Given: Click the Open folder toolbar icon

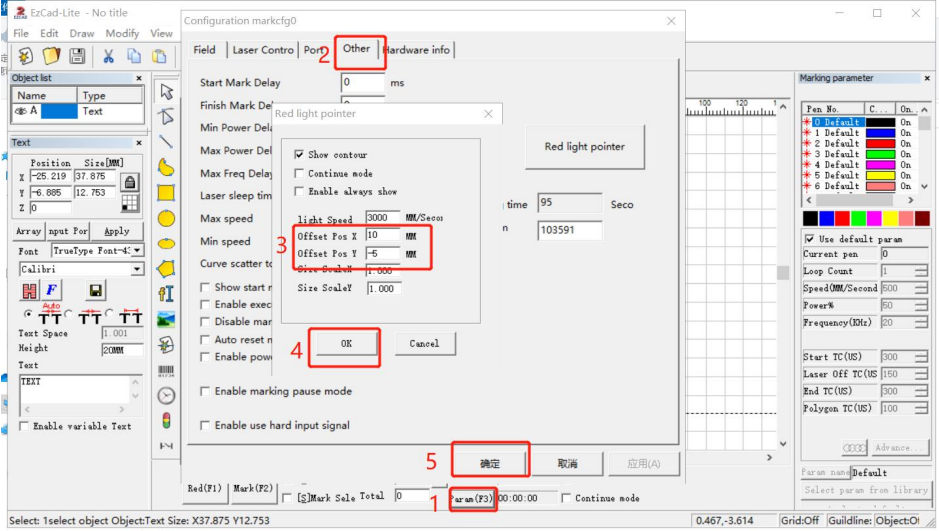Looking at the screenshot, I should (x=50, y=56).
